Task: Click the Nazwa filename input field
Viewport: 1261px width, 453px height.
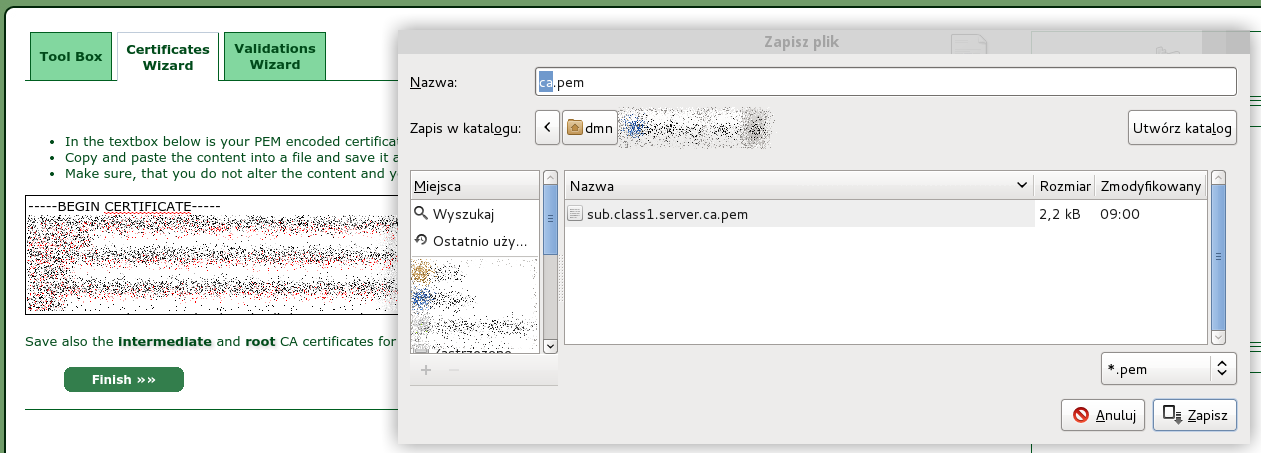Action: [886, 82]
